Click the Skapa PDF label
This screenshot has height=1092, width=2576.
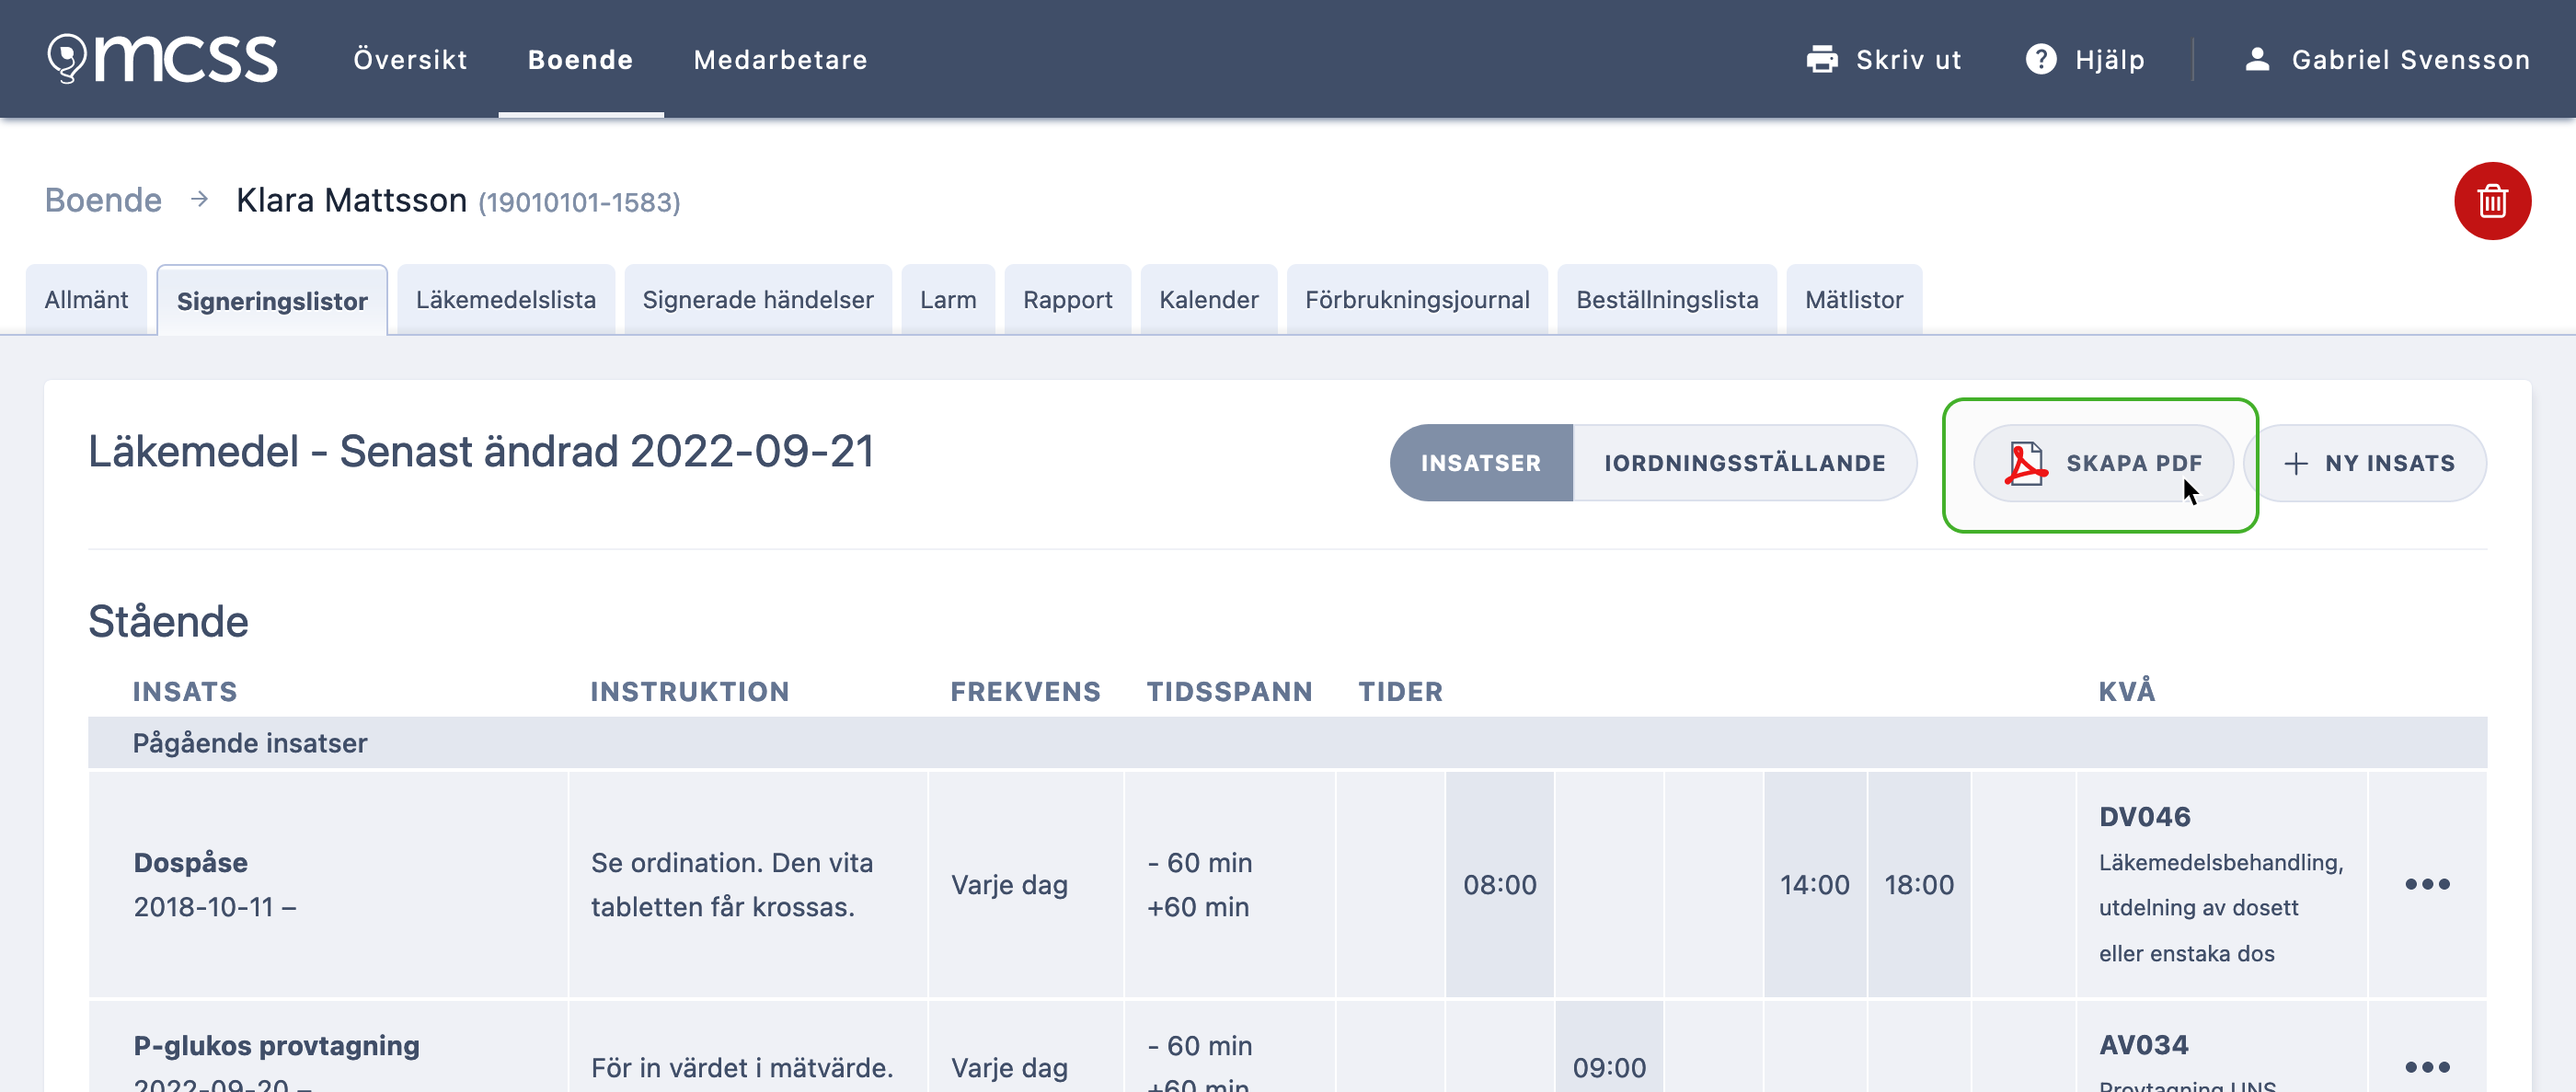[2134, 464]
